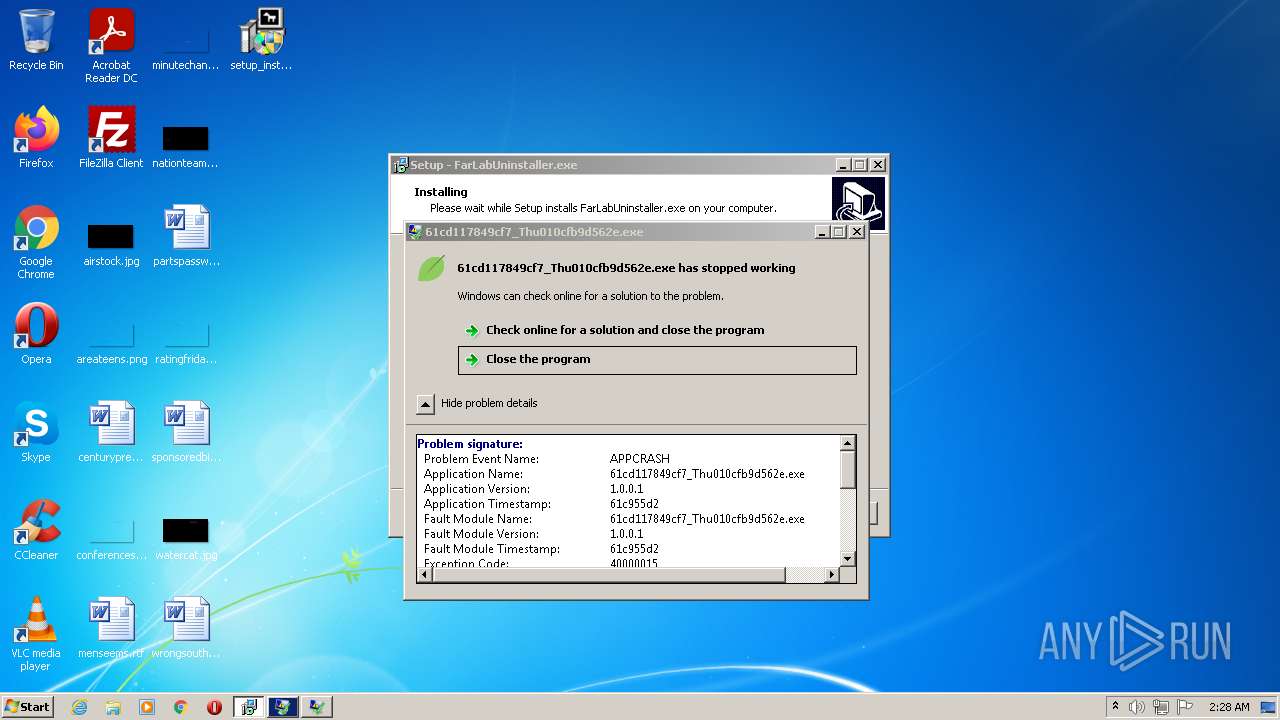Click Setup window title bar icon
The height and width of the screenshot is (720, 1280).
(x=400, y=165)
